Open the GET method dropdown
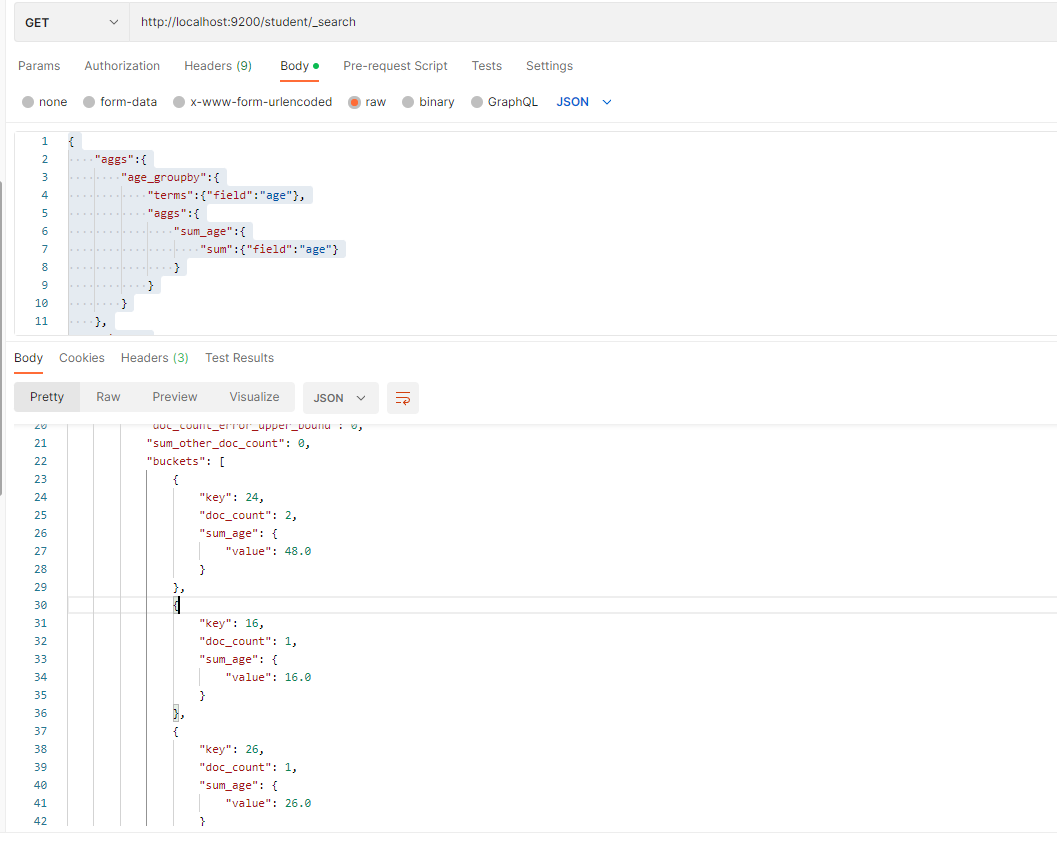Image resolution: width=1057 pixels, height=851 pixels. click(71, 22)
